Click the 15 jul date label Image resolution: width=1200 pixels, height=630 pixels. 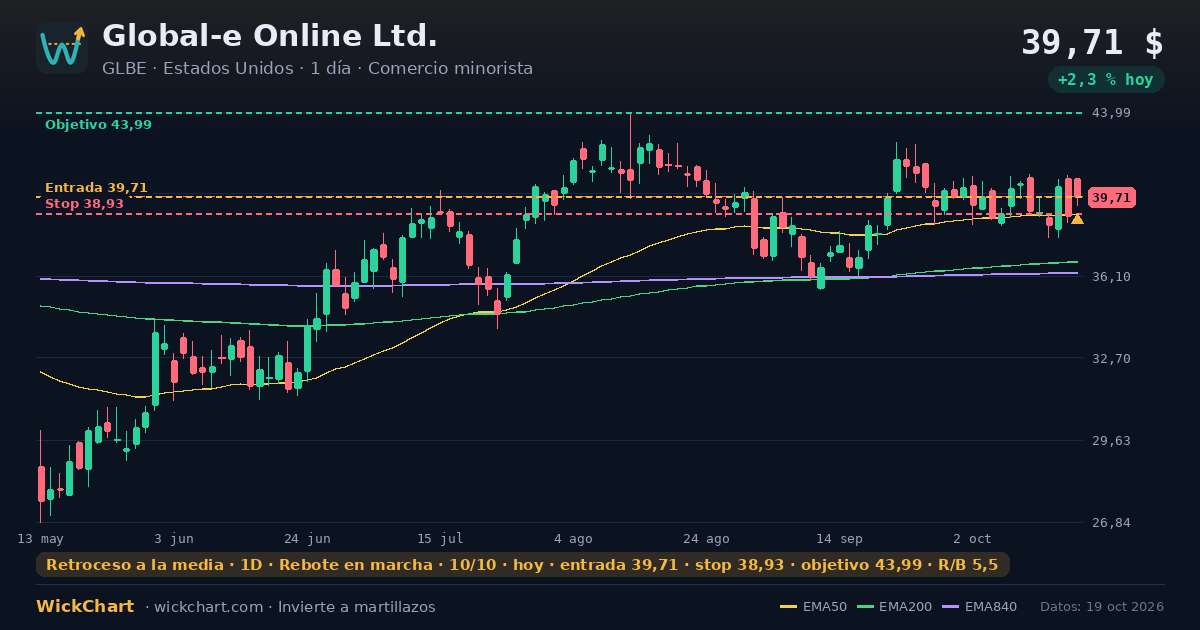440,538
